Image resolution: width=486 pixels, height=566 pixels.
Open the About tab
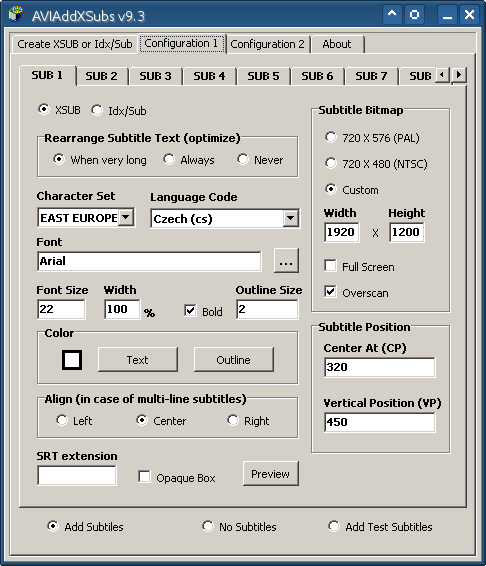[x=337, y=44]
